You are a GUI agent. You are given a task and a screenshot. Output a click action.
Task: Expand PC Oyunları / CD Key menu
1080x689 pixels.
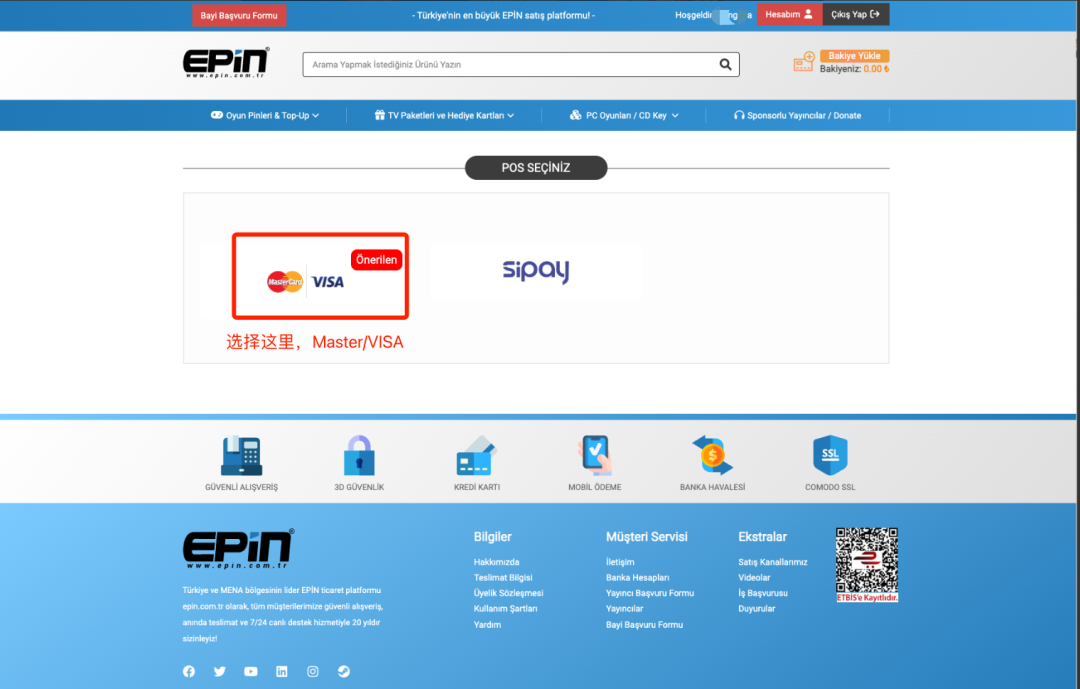[624, 115]
